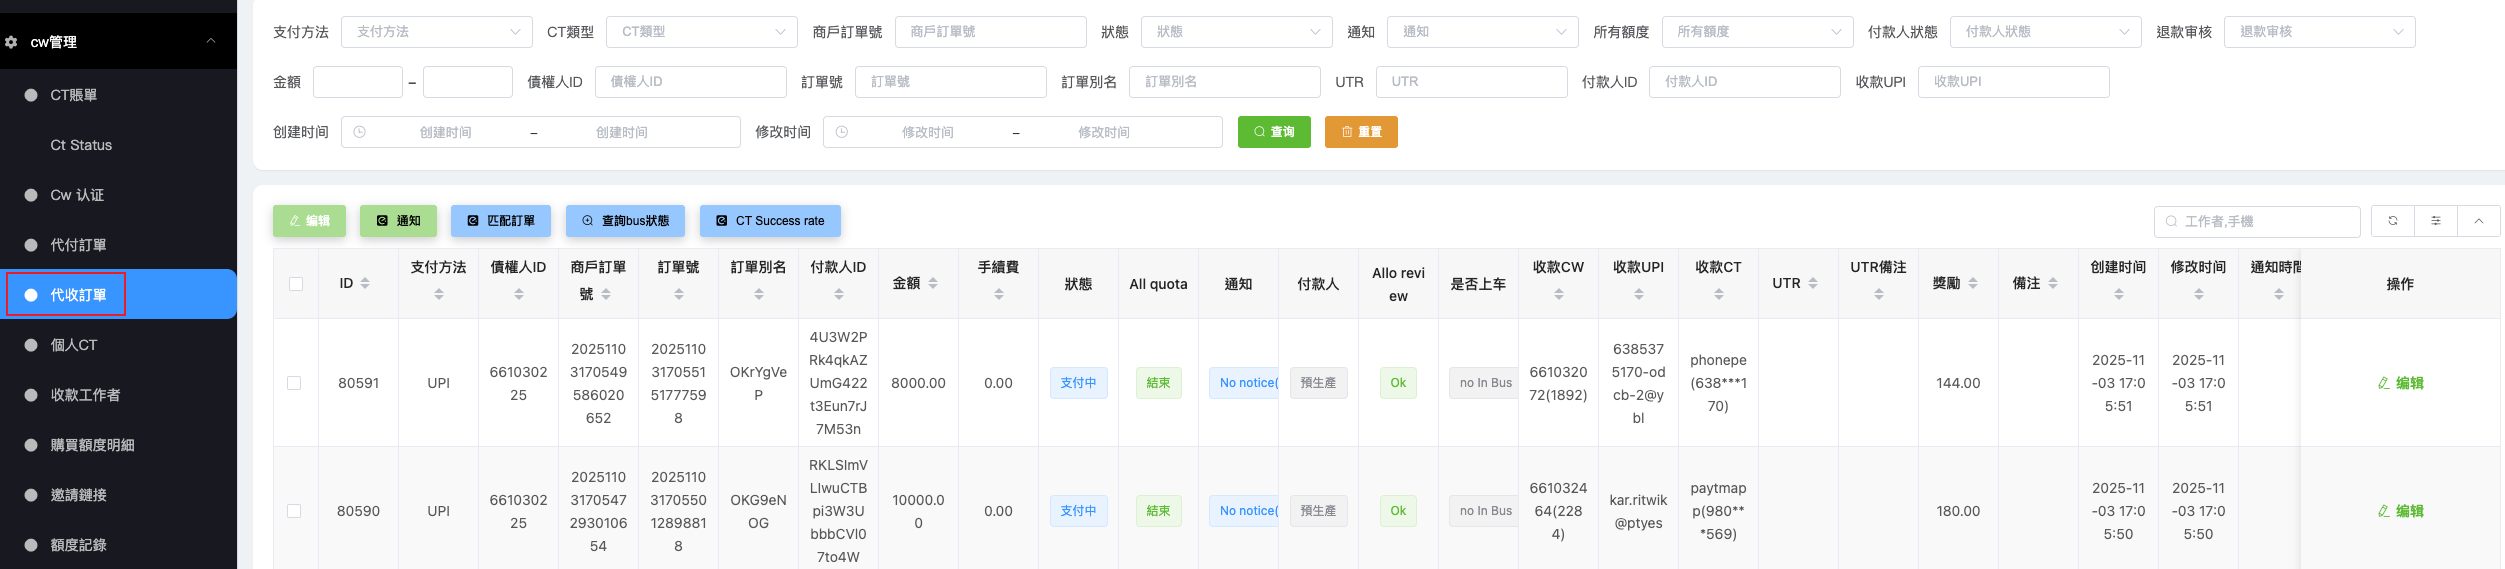Click the collapse search arrow icon

click(2478, 221)
